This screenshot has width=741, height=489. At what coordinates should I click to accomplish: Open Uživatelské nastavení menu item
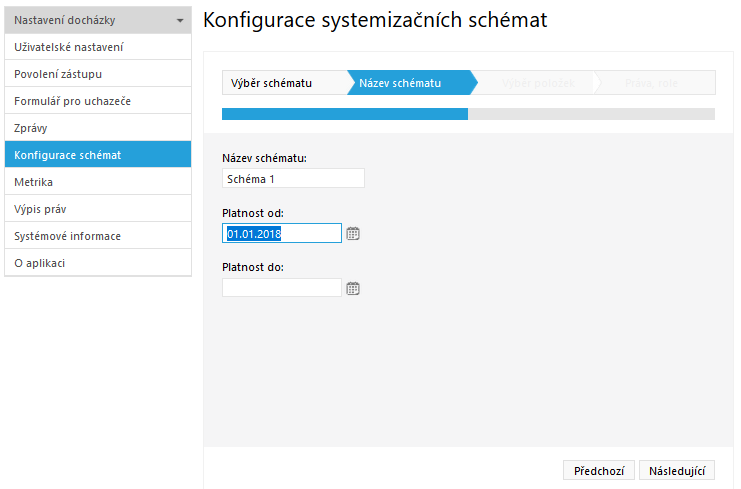click(98, 47)
